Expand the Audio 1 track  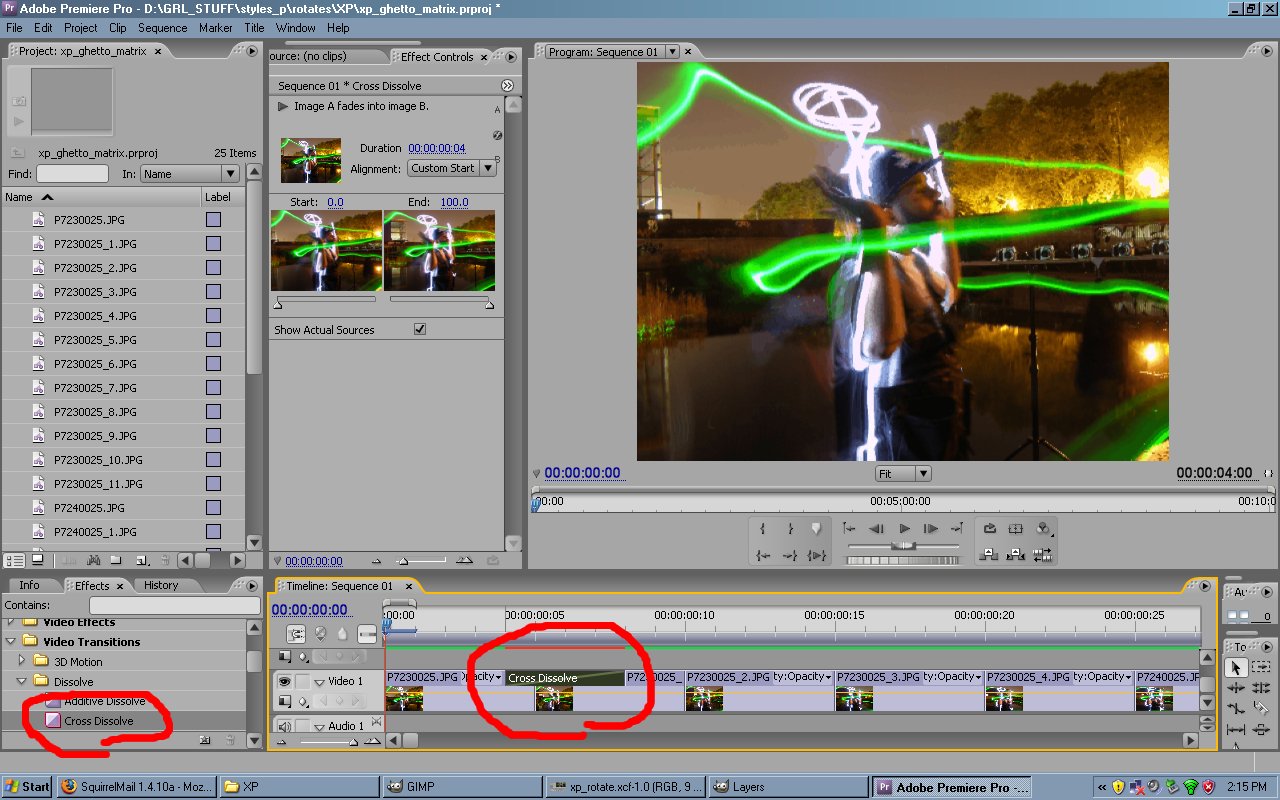point(320,726)
